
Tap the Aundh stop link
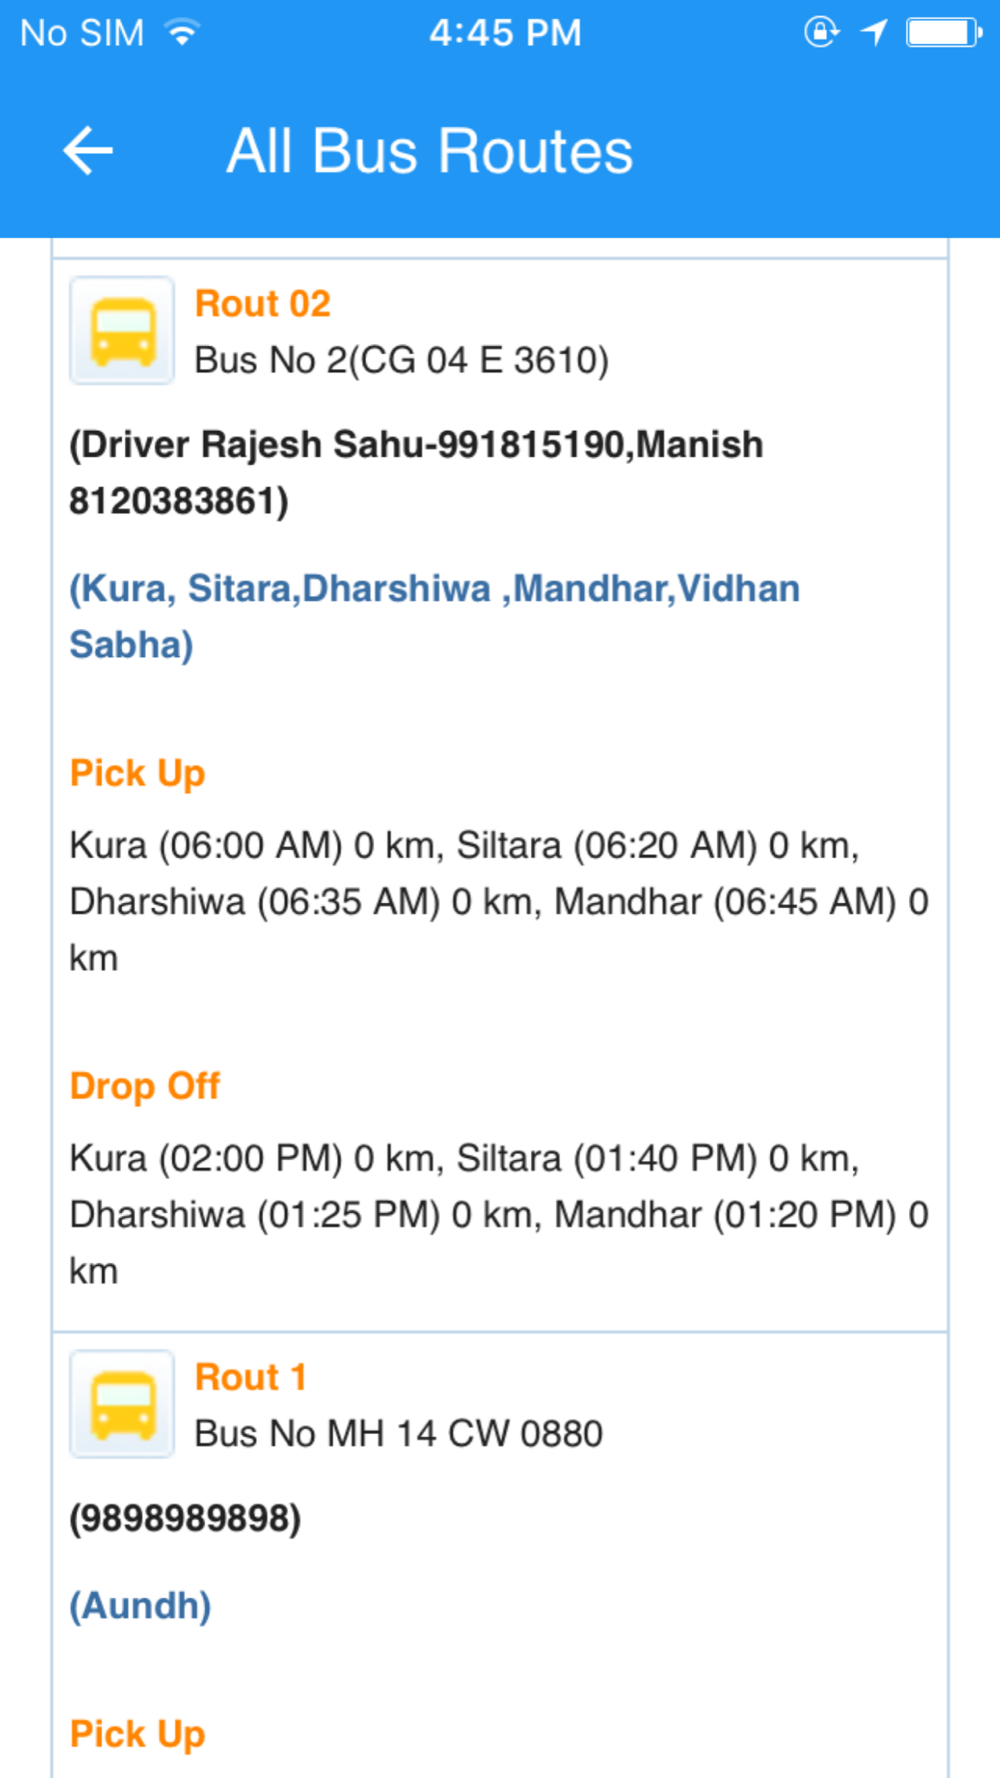click(140, 1606)
